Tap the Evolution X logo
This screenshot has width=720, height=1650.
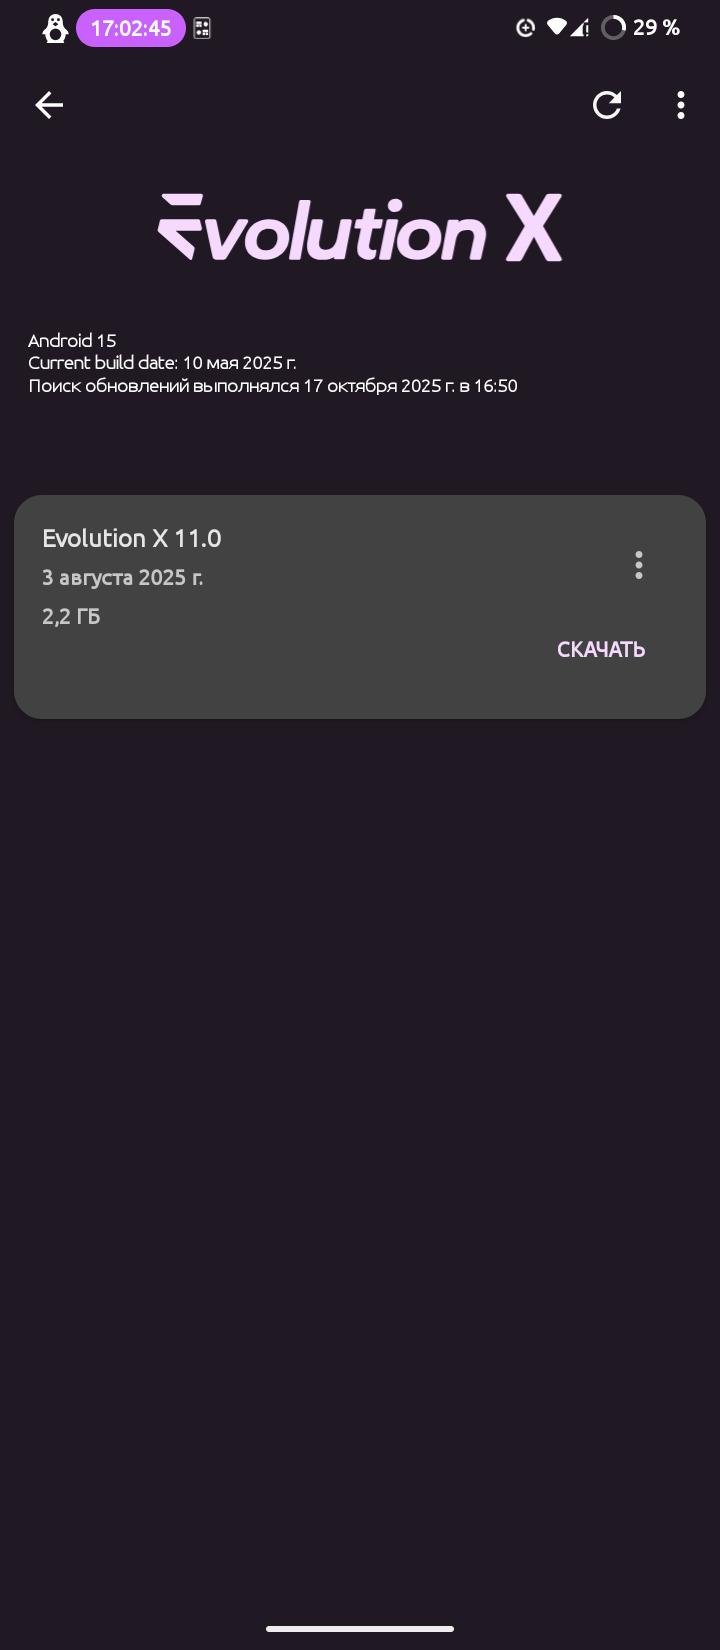pyautogui.click(x=360, y=229)
